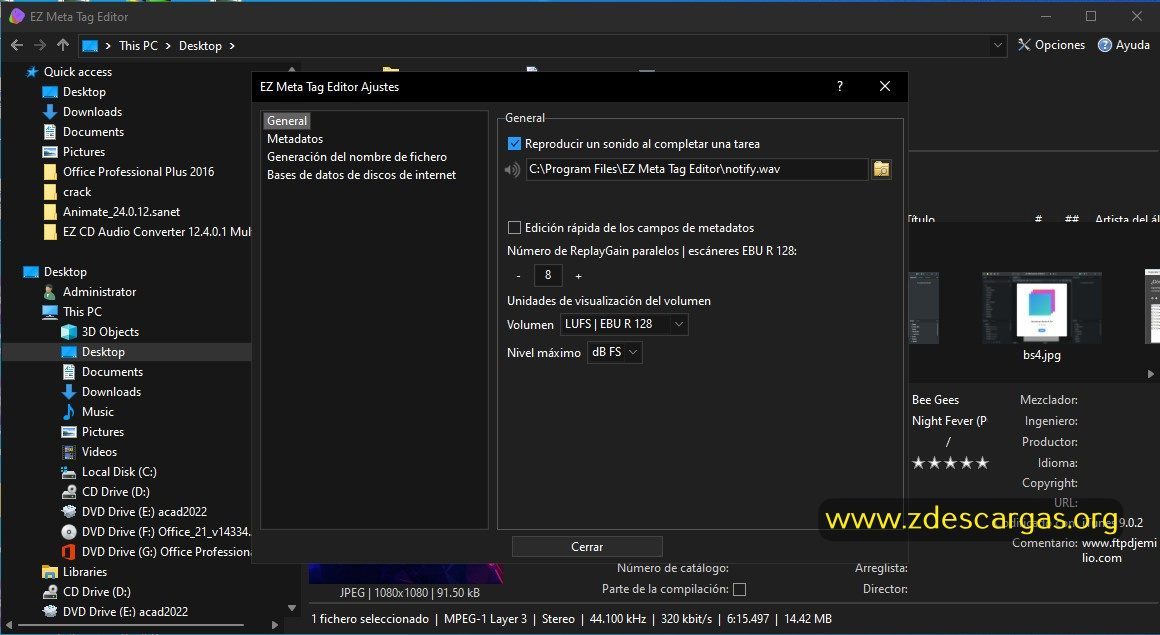Expand the address bar history dropdown
Viewport: 1160px width, 635px height.
[x=998, y=46]
